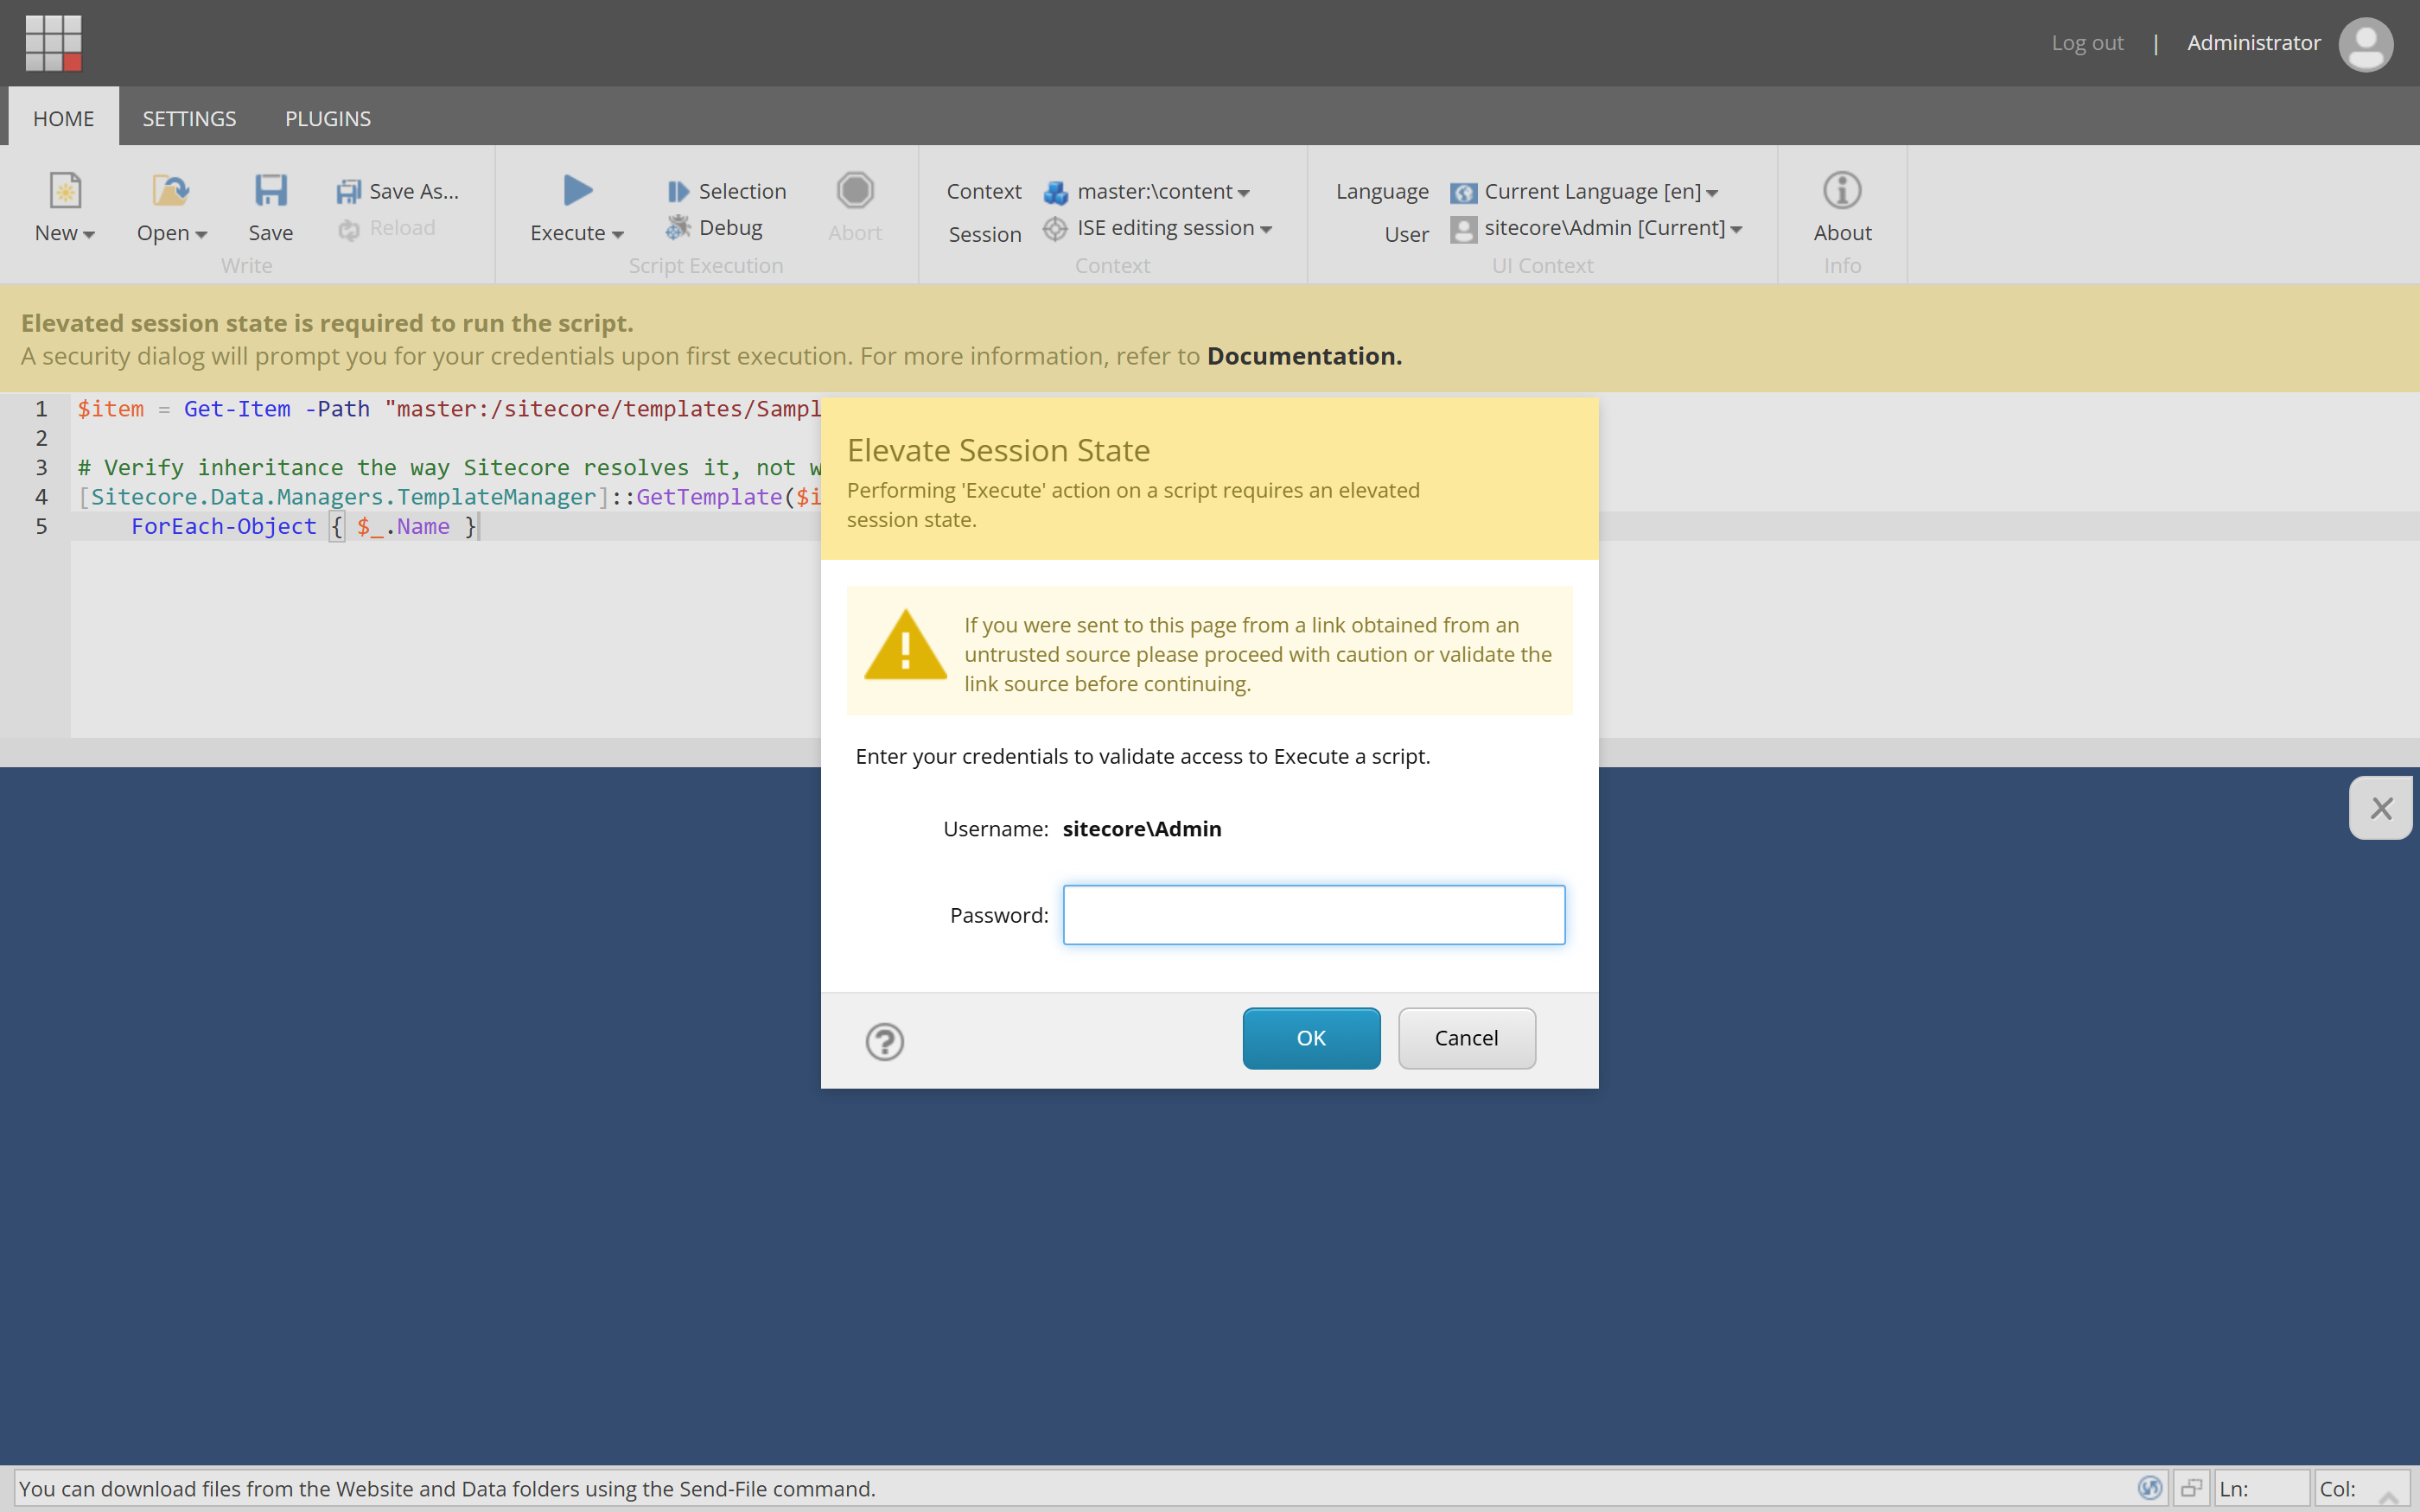Switch to the SETTINGS tab
The height and width of the screenshot is (1512, 2420).
(189, 118)
